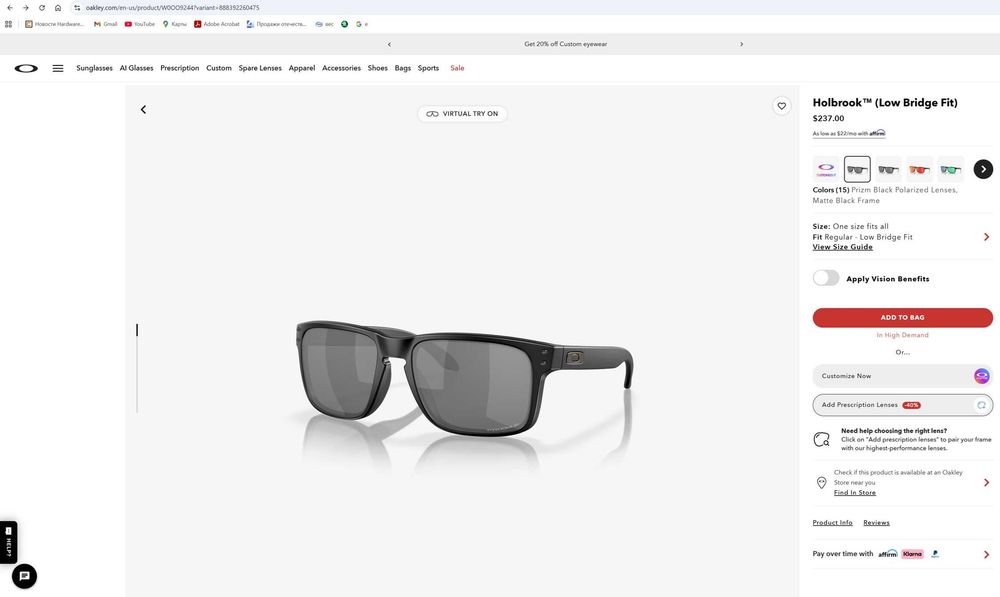Open the live chat bubble icon

[x=24, y=576]
